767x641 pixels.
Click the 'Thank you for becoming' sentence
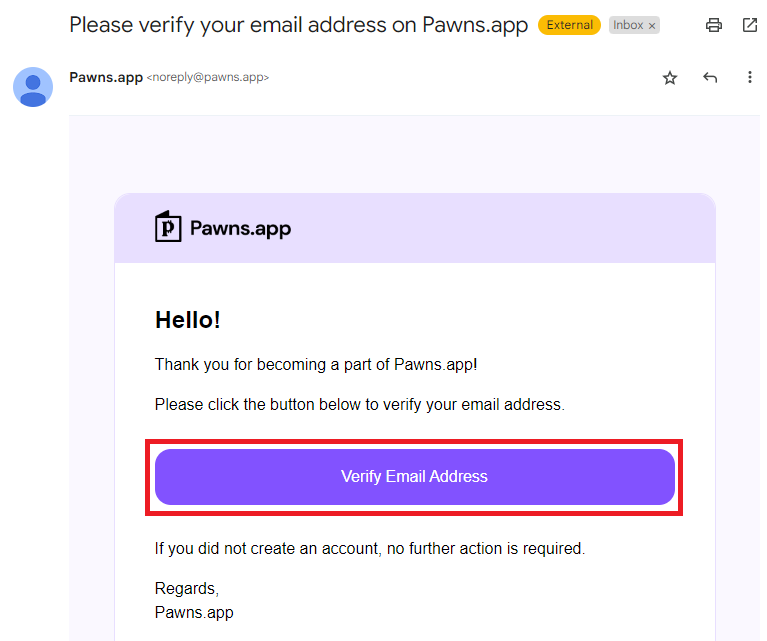pyautogui.click(x=316, y=365)
